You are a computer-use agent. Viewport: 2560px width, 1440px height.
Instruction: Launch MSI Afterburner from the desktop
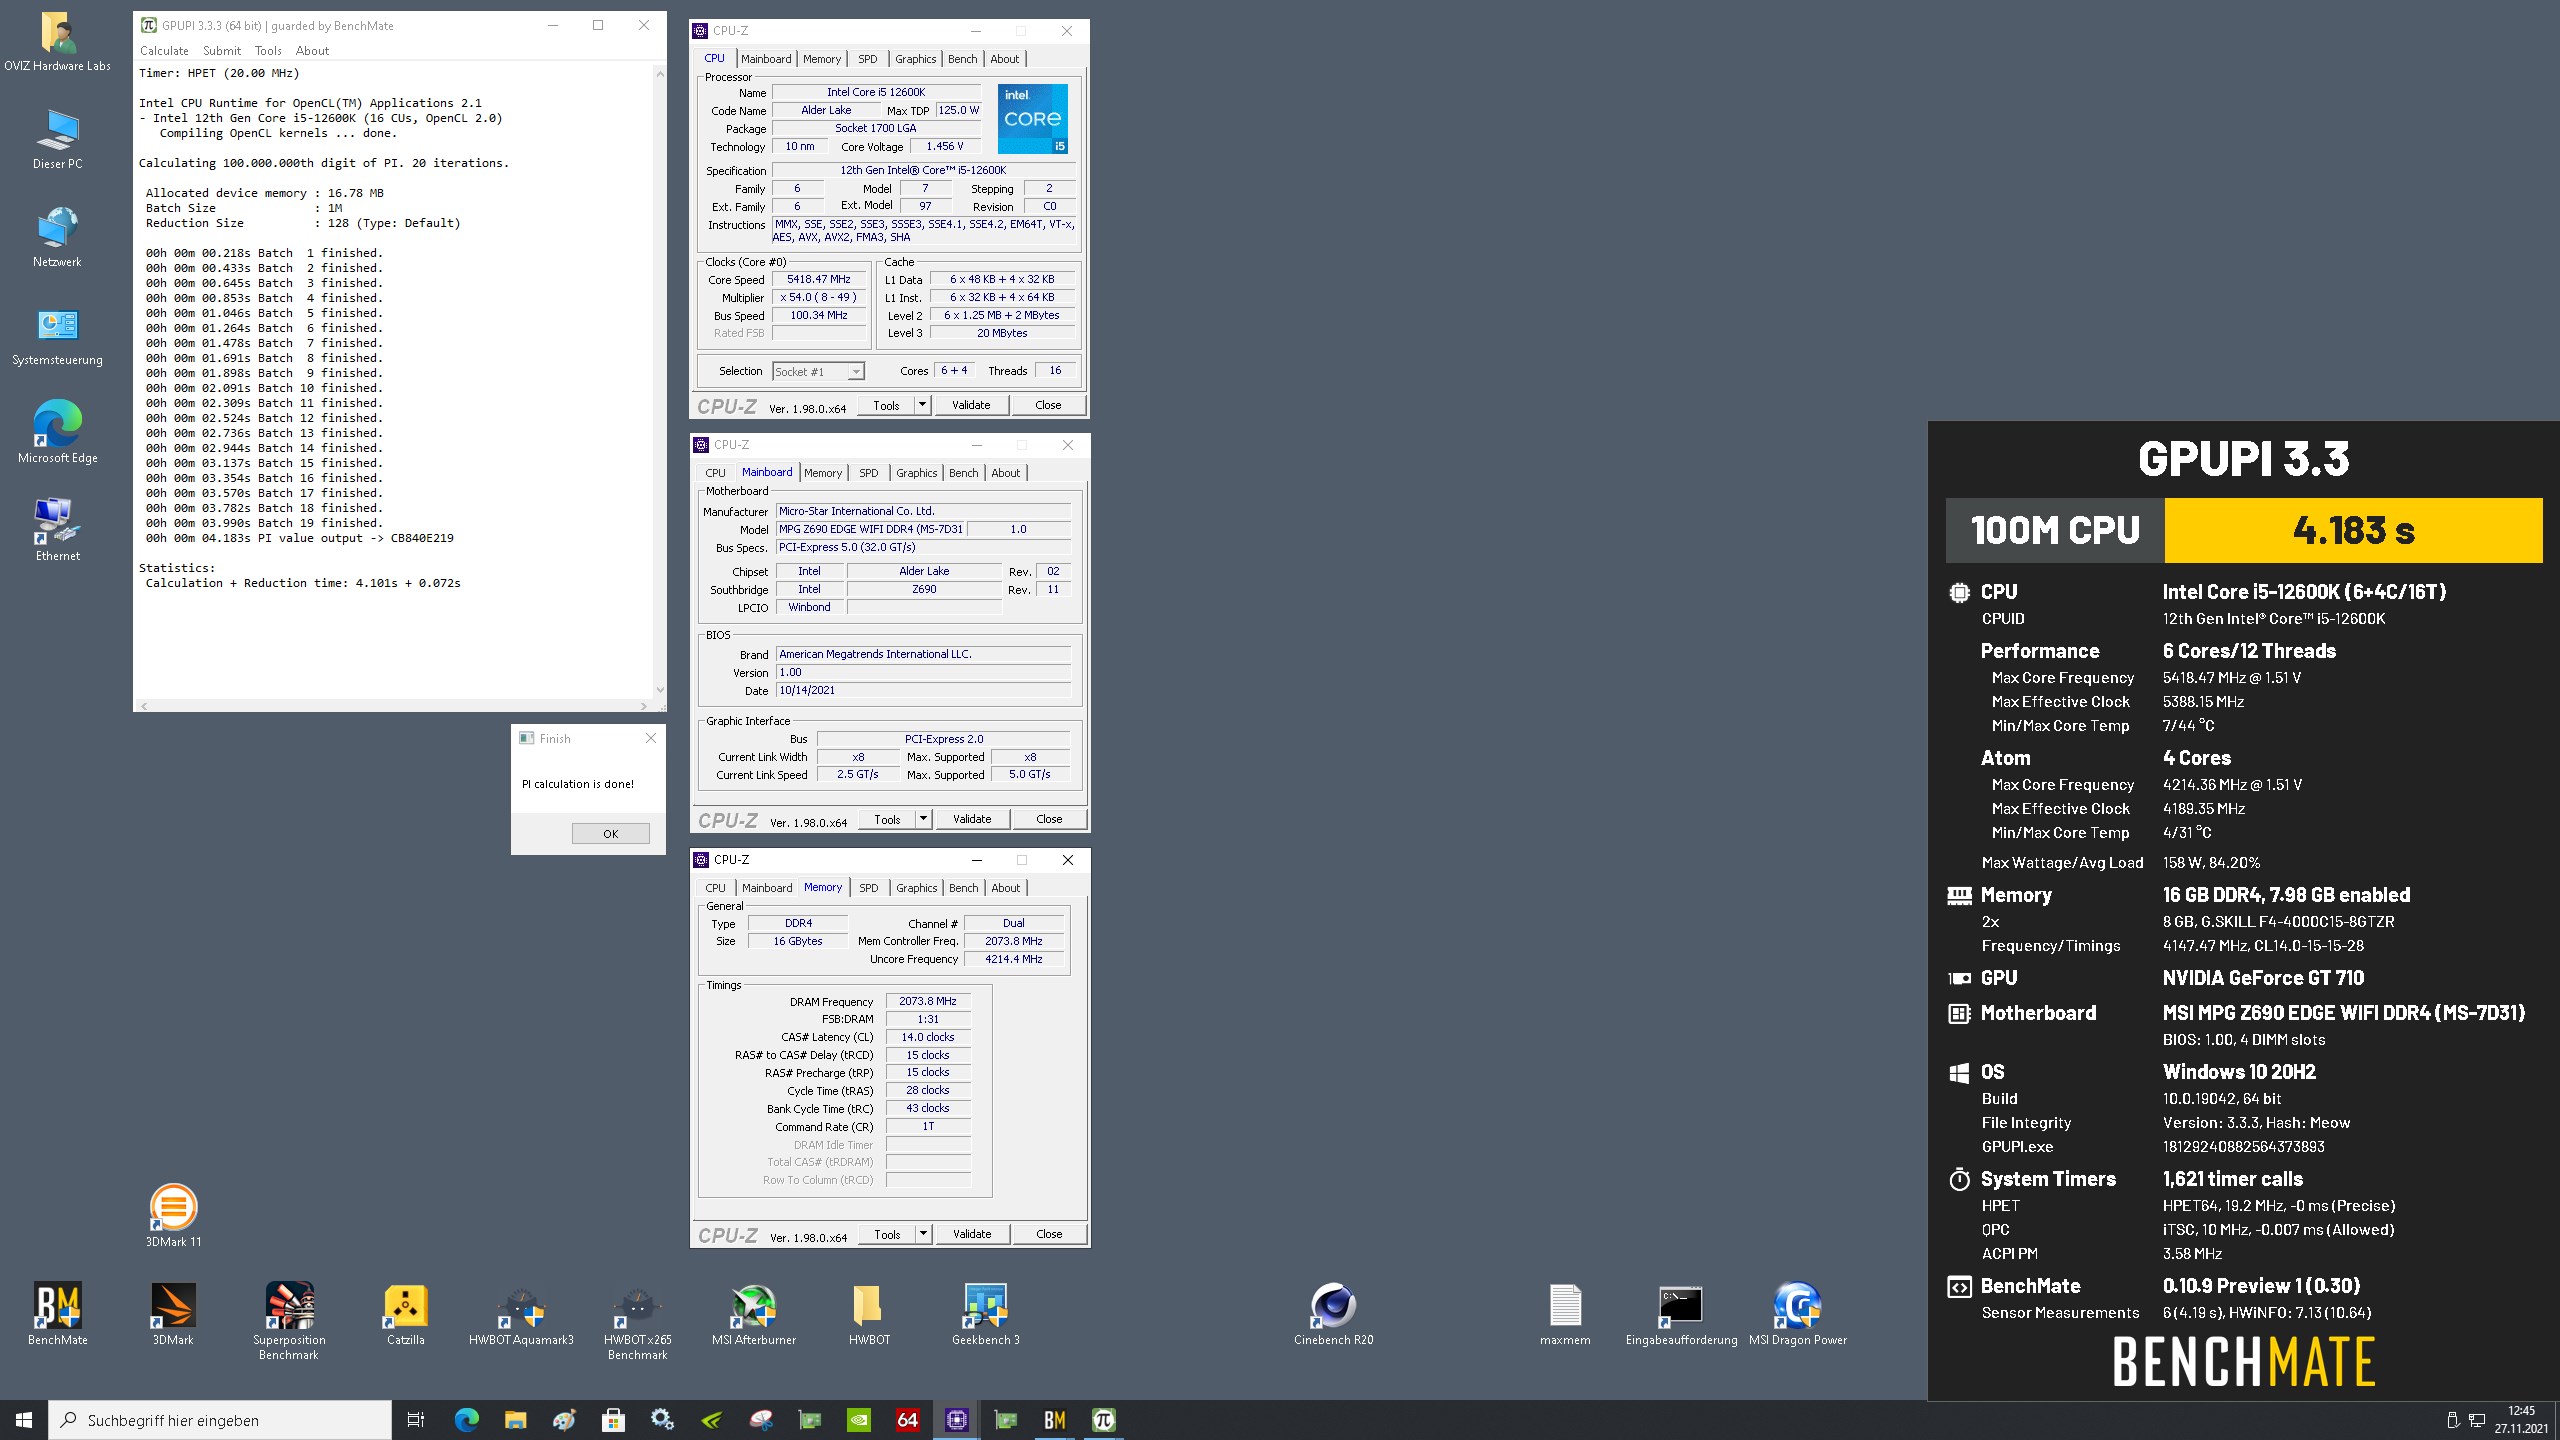pos(754,1313)
